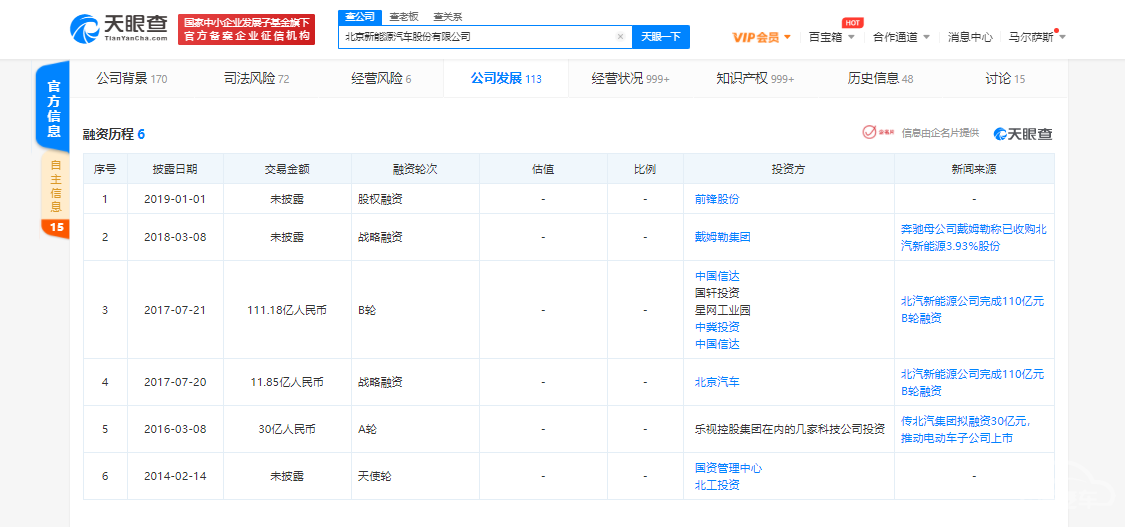Open investor link 北京汽车

click(x=717, y=382)
